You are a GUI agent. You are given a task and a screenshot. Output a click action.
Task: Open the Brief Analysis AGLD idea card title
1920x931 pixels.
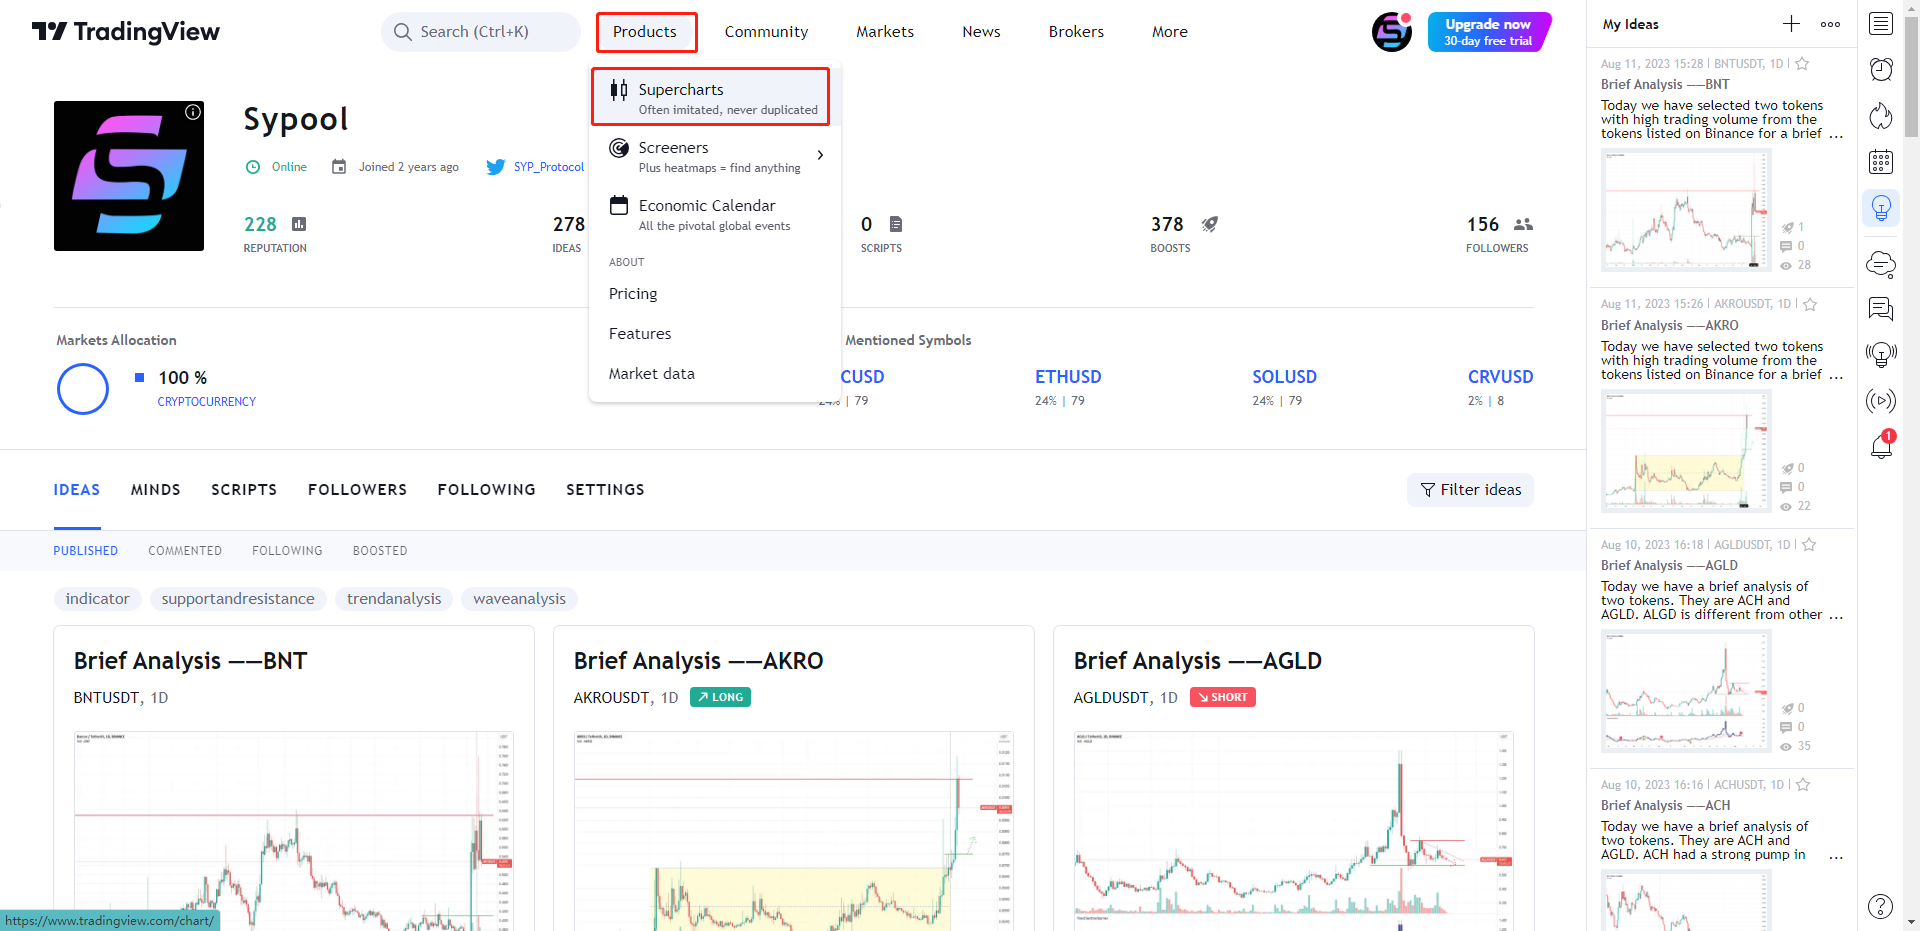pos(1197,661)
